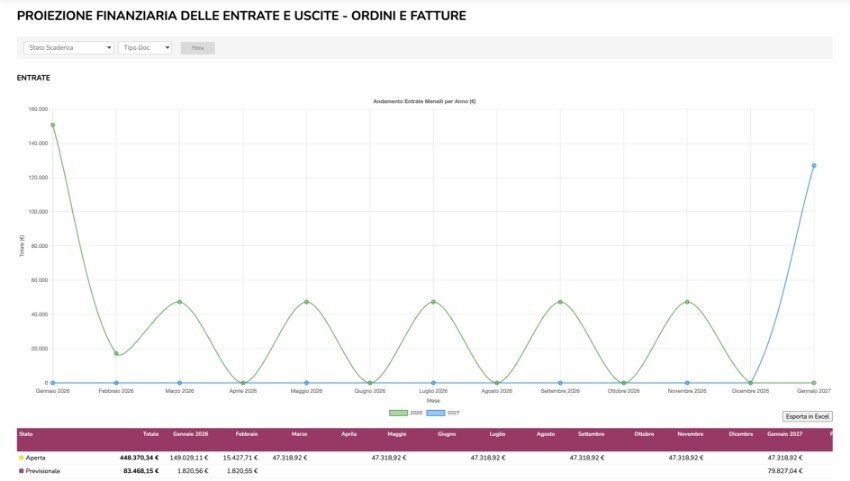850x481 pixels.
Task: Select the green Febbraio 2026 data point
Action: (x=116, y=353)
